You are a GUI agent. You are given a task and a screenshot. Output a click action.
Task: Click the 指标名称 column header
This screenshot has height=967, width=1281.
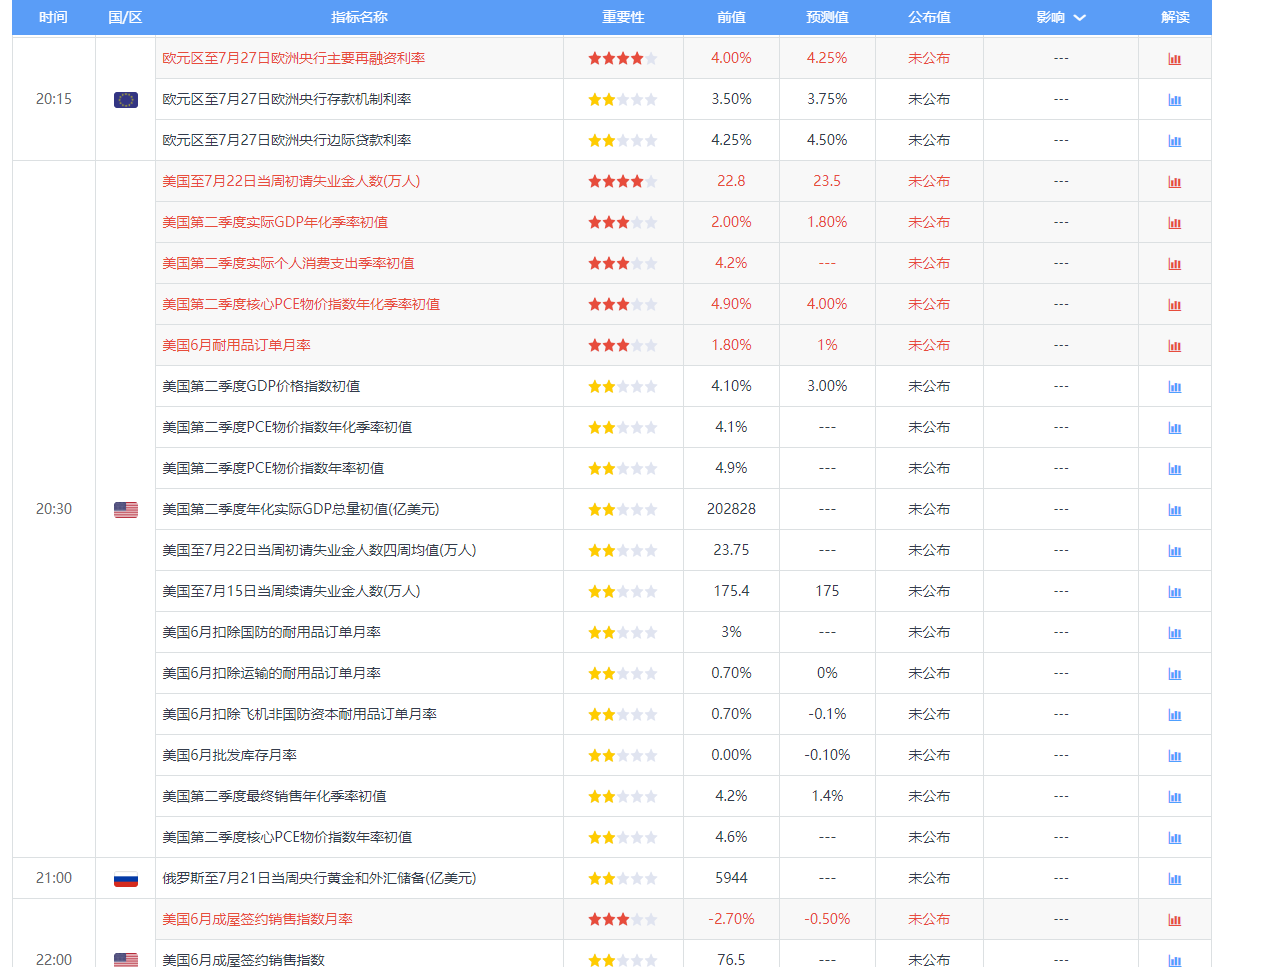coord(359,17)
